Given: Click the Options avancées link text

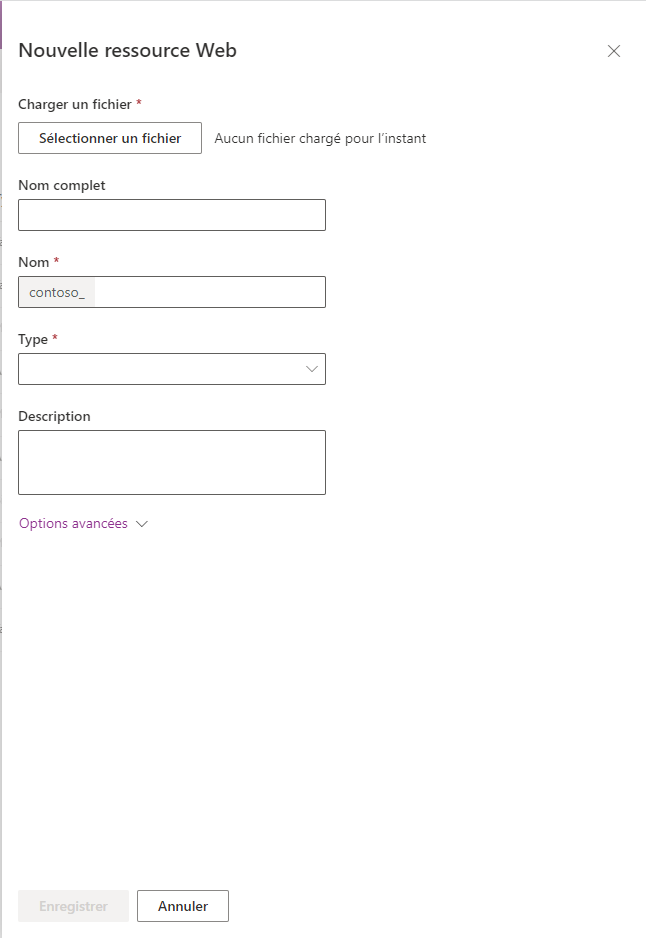Looking at the screenshot, I should coord(72,523).
